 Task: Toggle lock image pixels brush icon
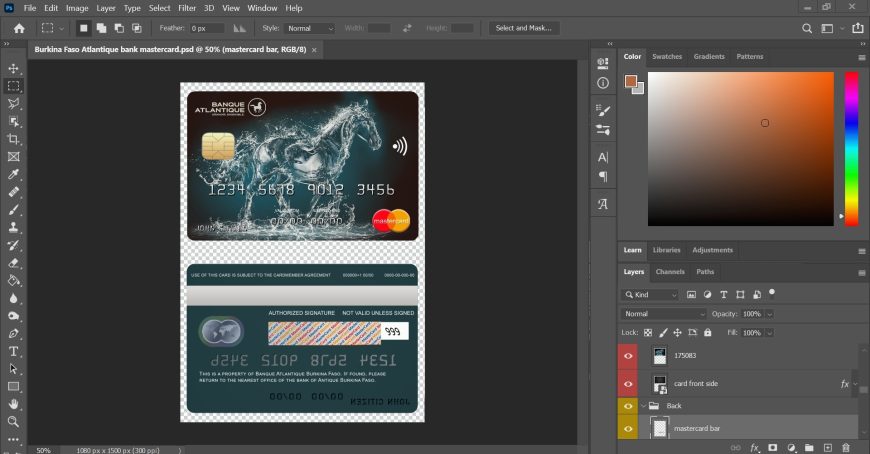[663, 332]
